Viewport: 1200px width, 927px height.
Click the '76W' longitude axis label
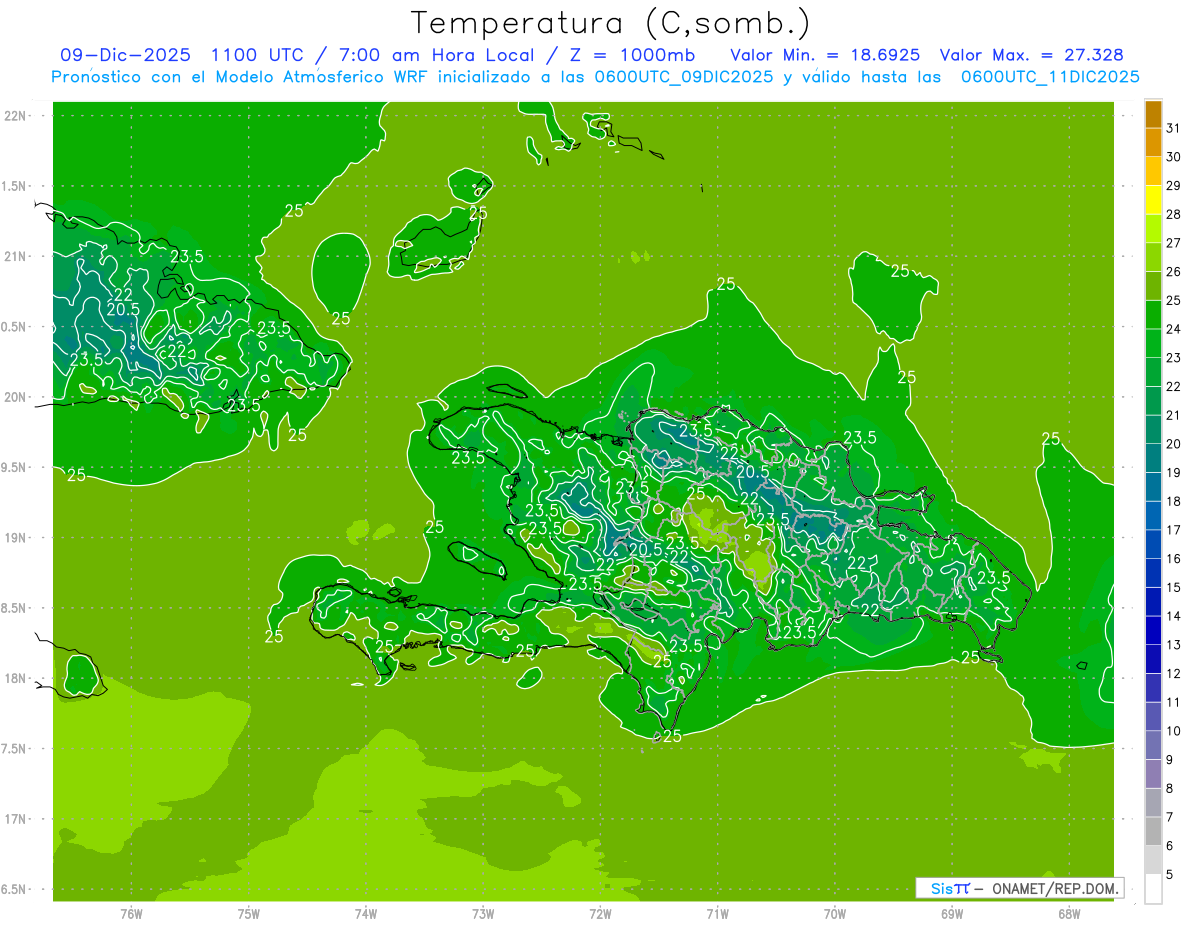pyautogui.click(x=131, y=913)
